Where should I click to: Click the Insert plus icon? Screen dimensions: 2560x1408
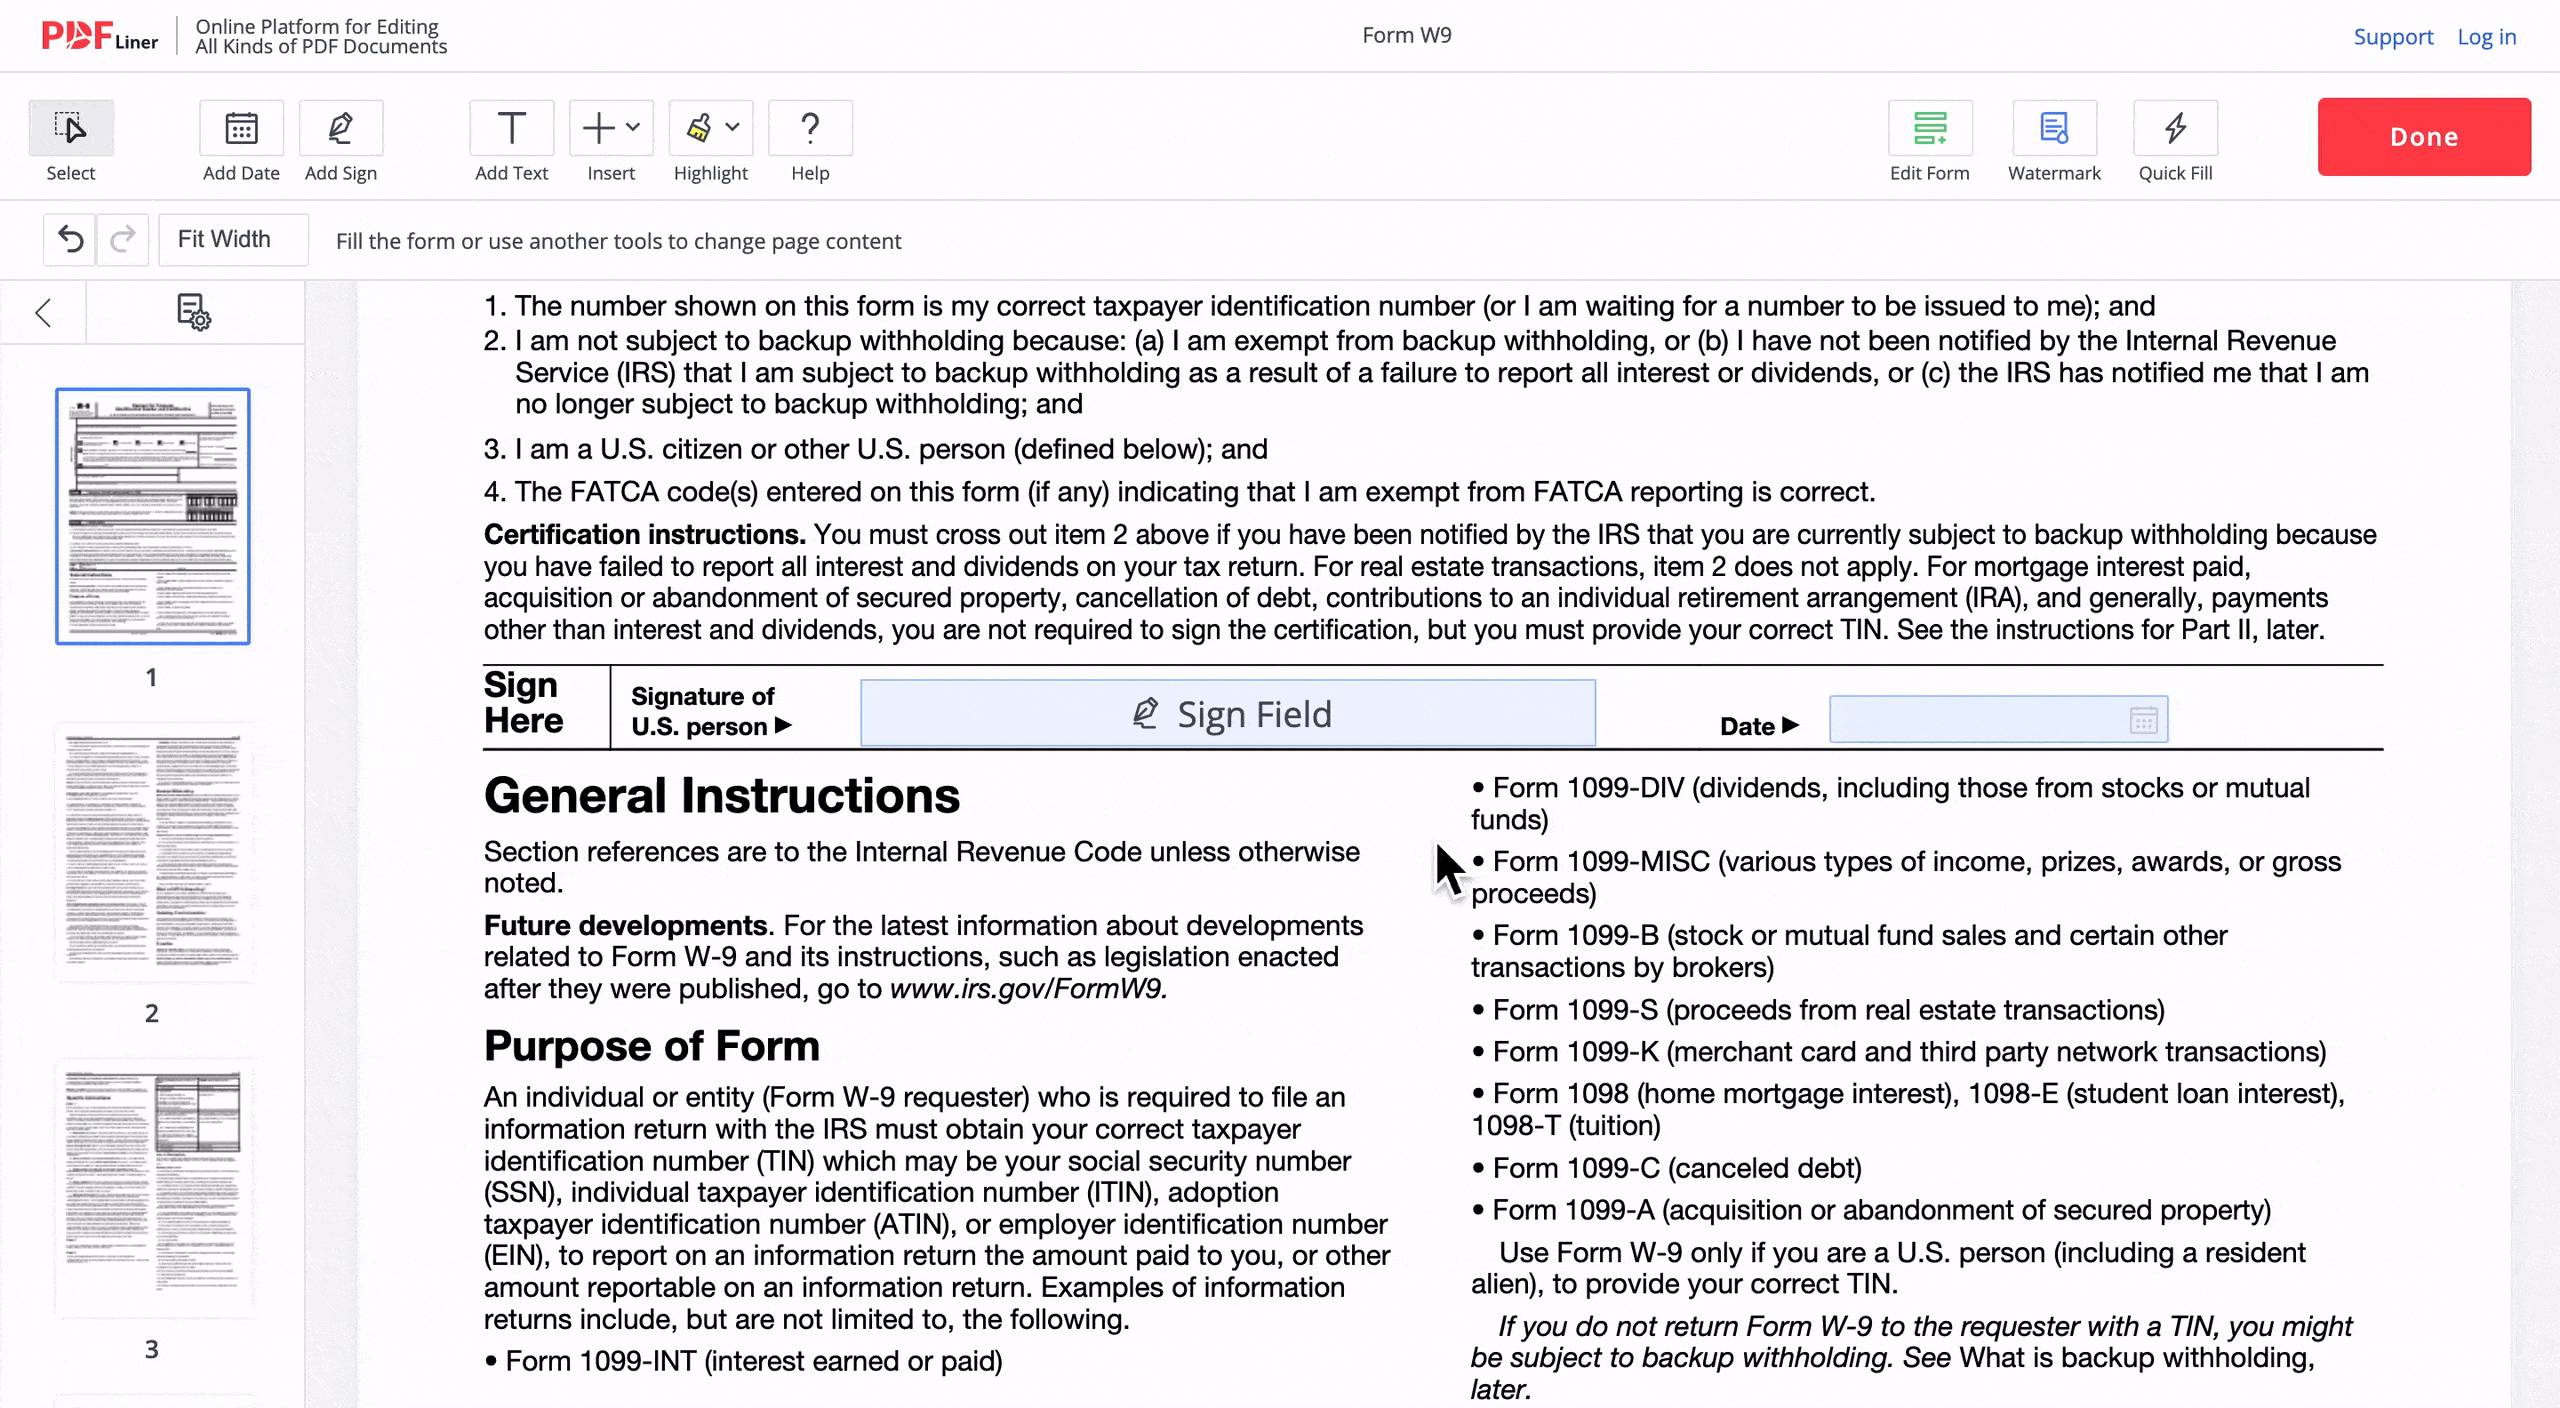click(598, 128)
